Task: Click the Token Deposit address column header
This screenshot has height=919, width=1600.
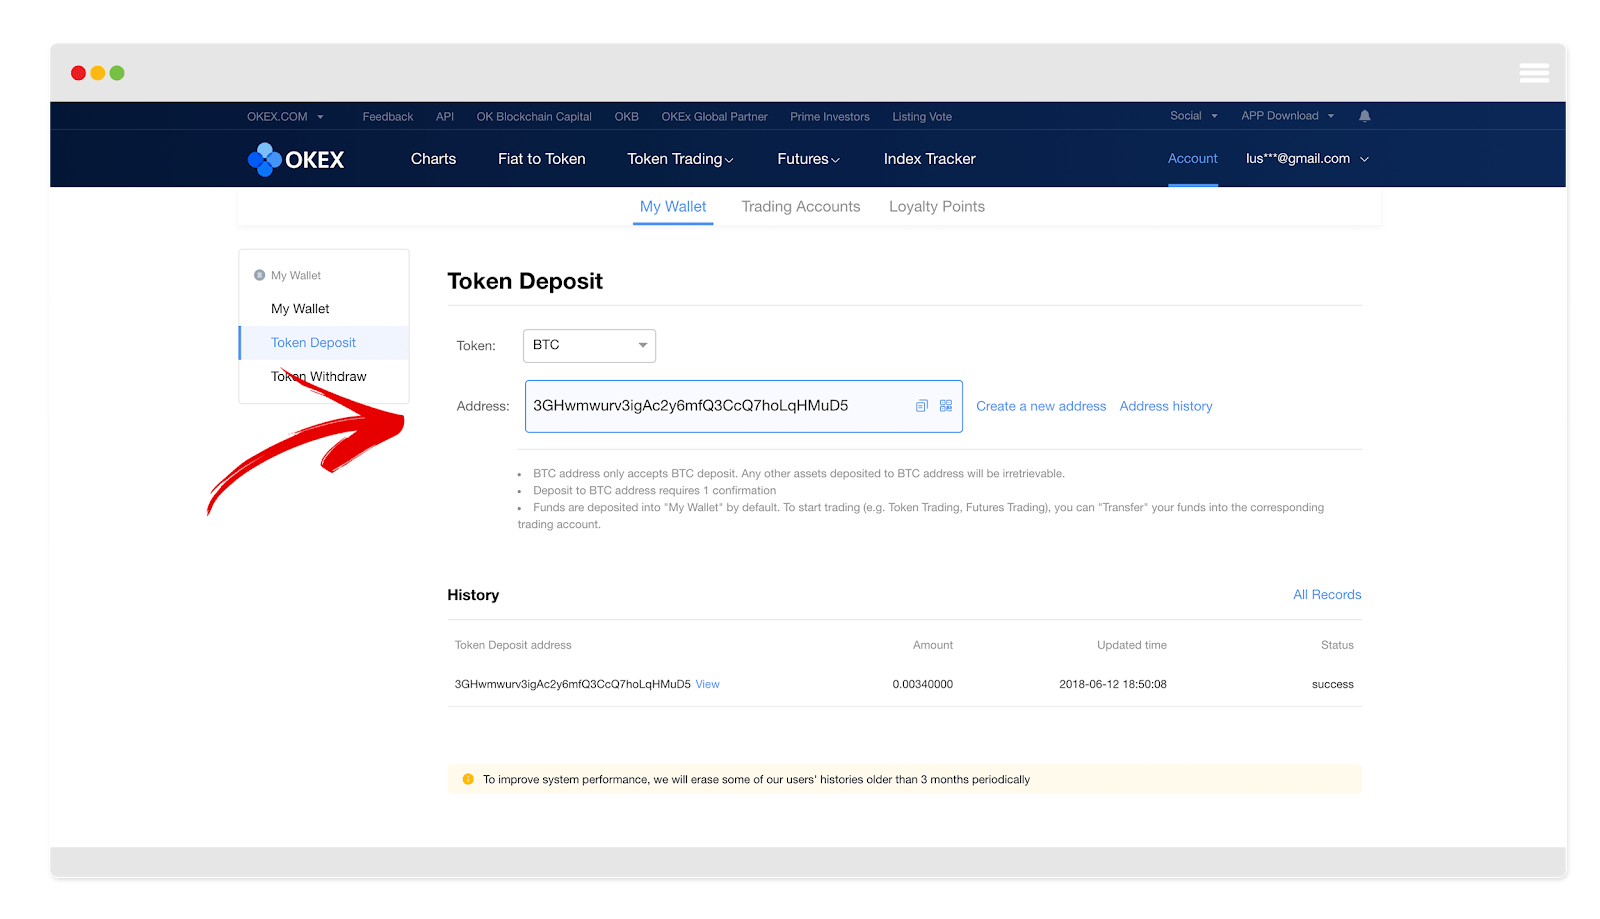Action: [513, 645]
